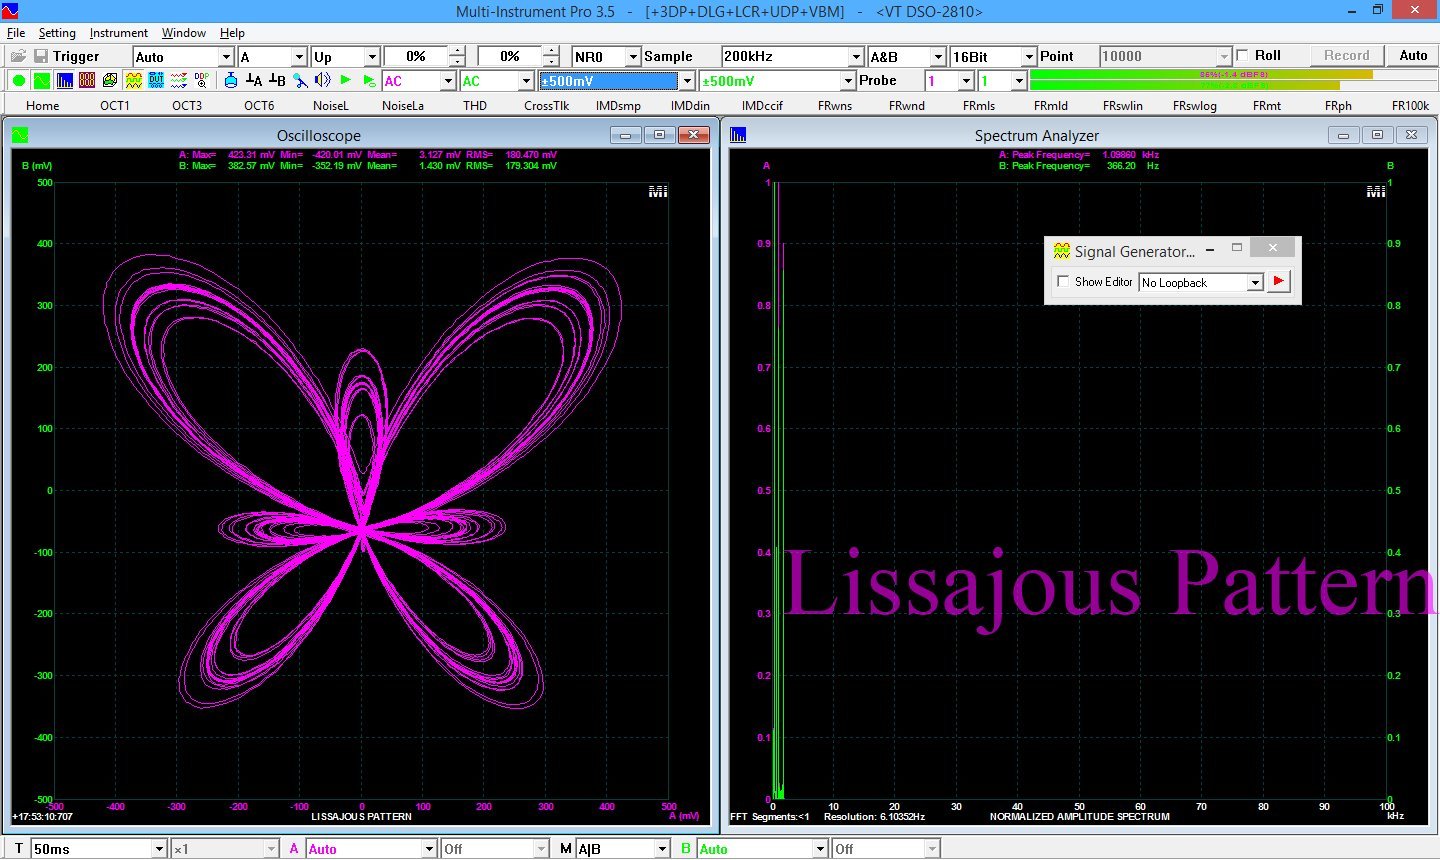This screenshot has width=1440, height=860.
Task: Click the floppy disk Save icon
Action: (x=41, y=56)
